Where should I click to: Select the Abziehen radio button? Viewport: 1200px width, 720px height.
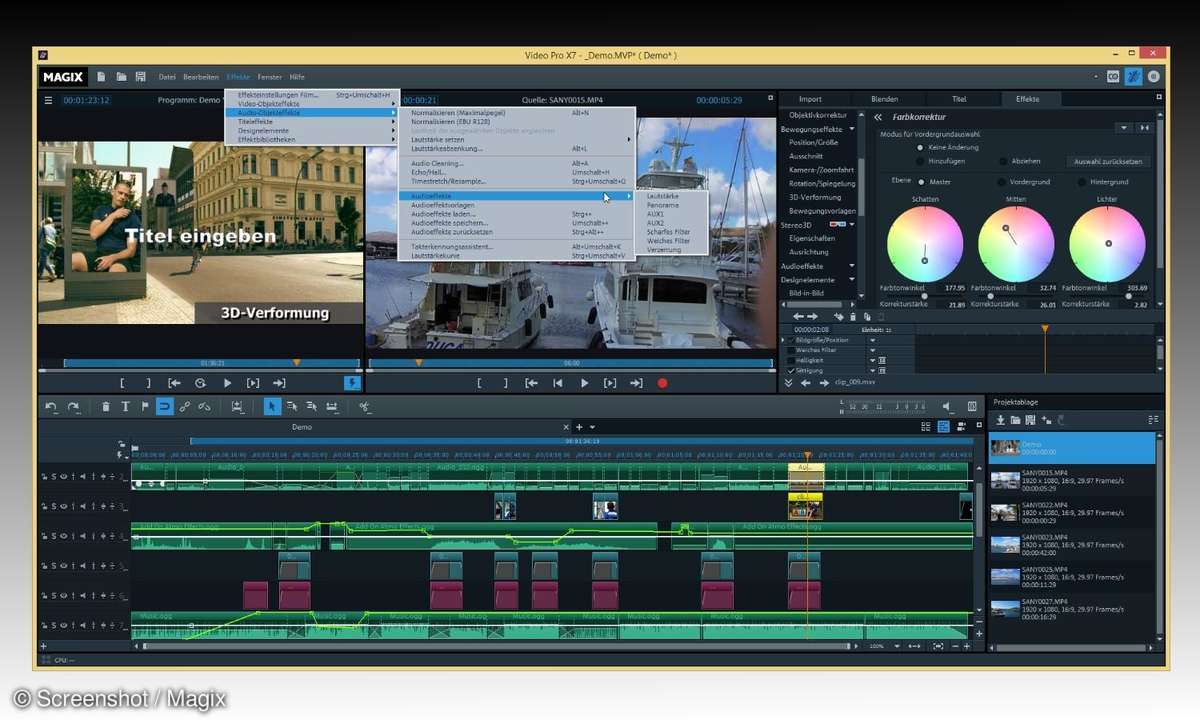tap(1002, 161)
